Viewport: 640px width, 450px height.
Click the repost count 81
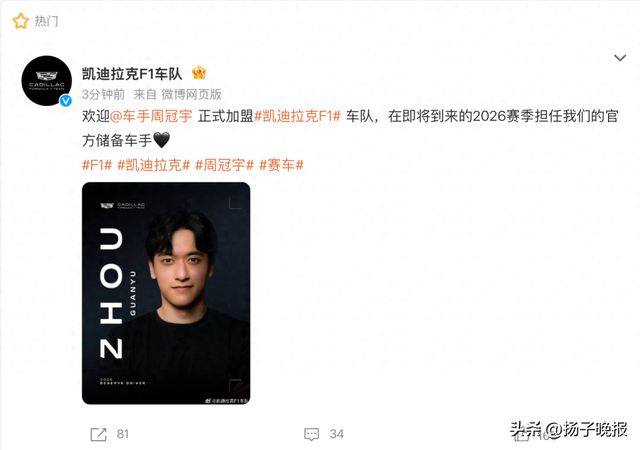pyautogui.click(x=122, y=434)
